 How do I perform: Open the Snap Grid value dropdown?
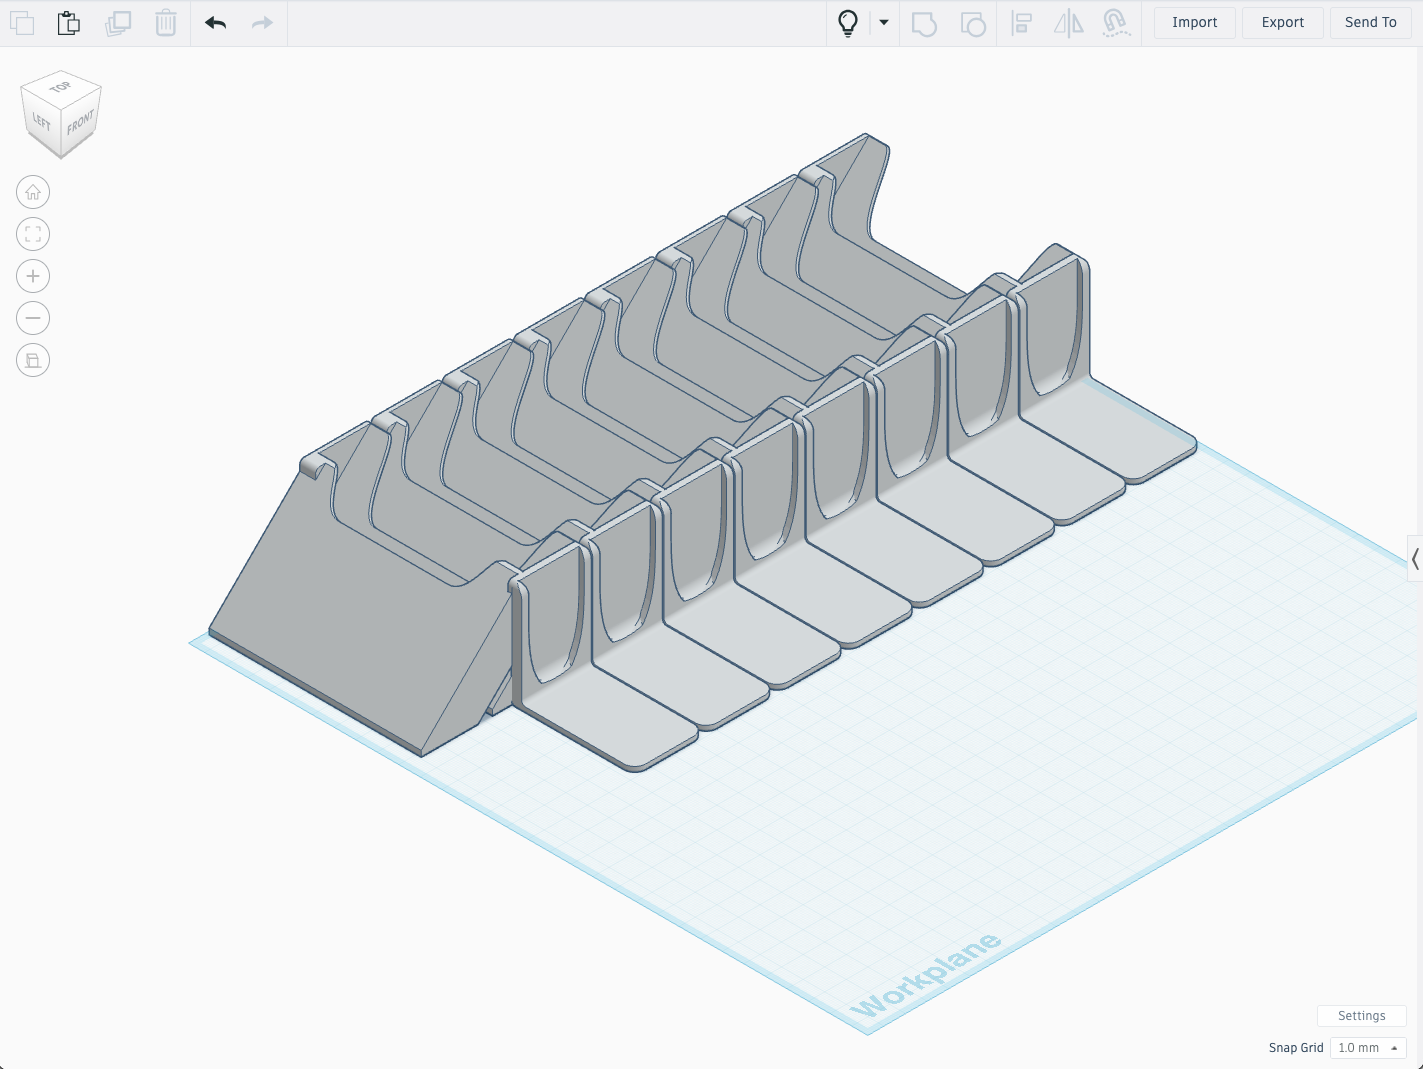pos(1367,1048)
